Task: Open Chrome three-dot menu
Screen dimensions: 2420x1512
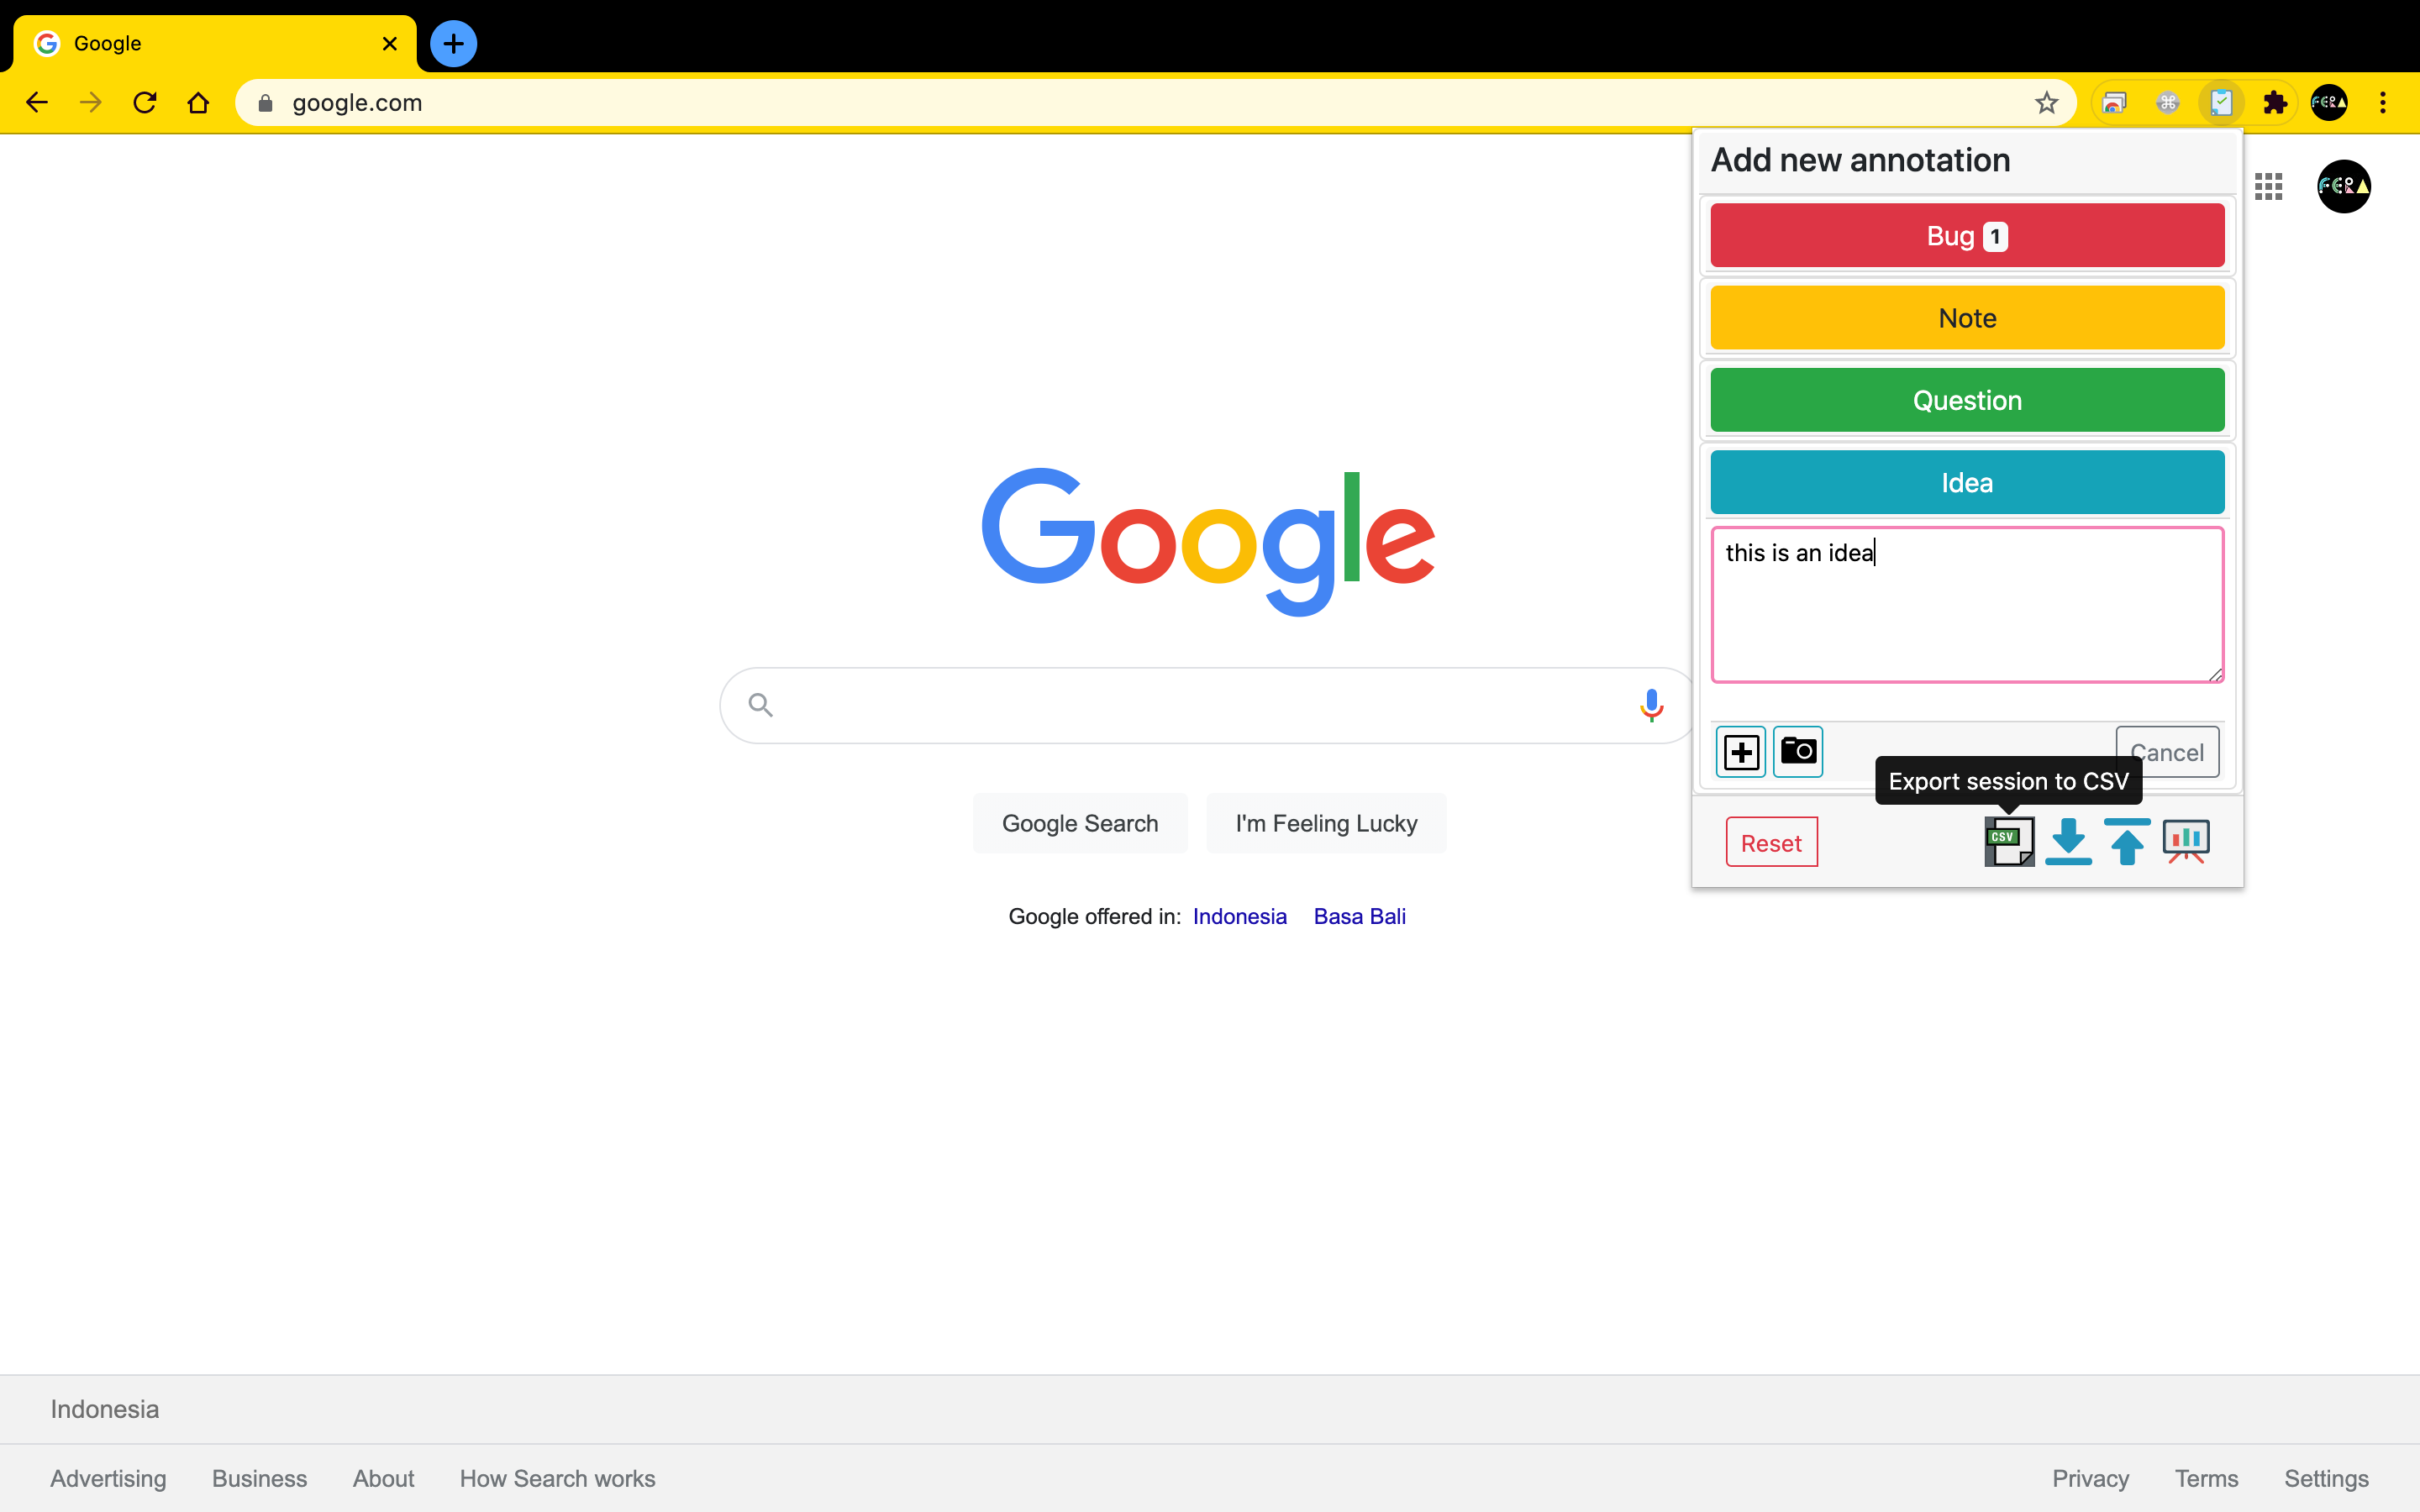Action: click(x=2383, y=103)
